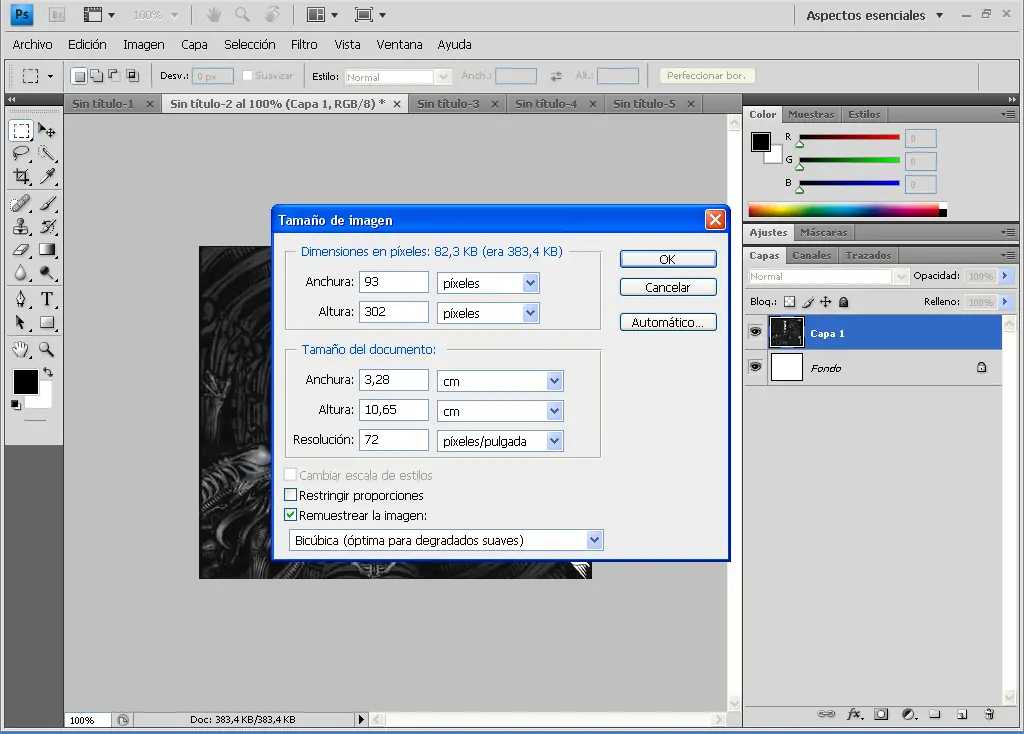Select the Path Selection tool
This screenshot has height=734, width=1024.
(22, 323)
